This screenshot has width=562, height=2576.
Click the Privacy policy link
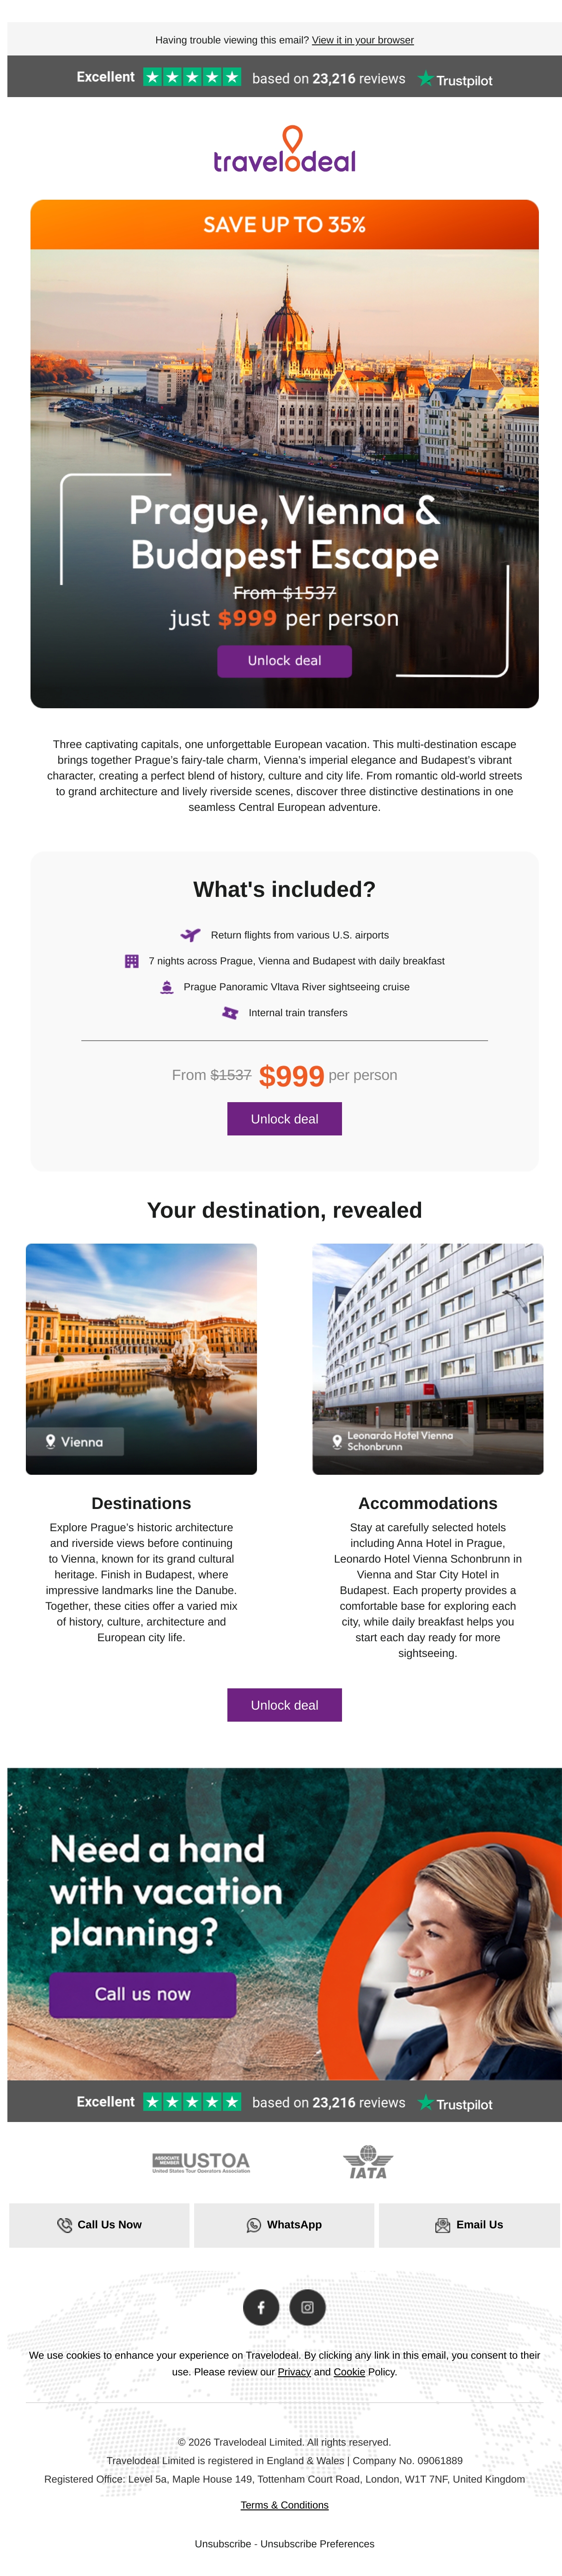[x=294, y=2371]
